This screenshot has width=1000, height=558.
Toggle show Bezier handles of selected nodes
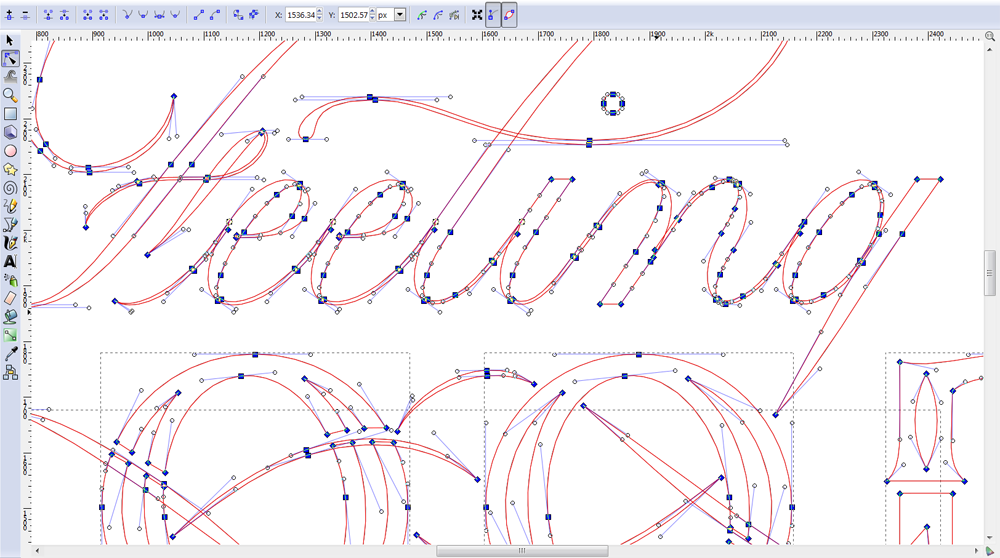click(x=491, y=15)
